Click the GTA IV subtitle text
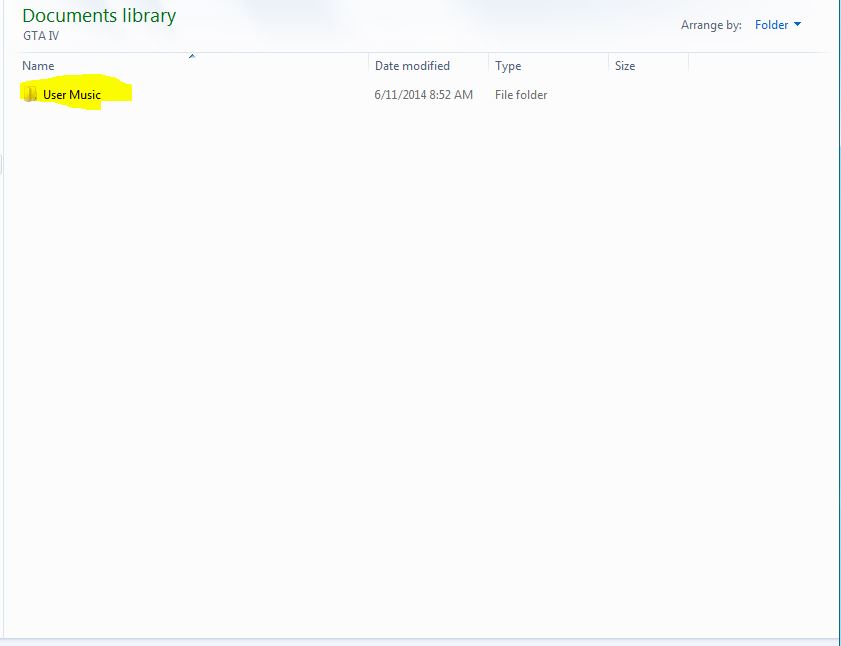 tap(41, 36)
